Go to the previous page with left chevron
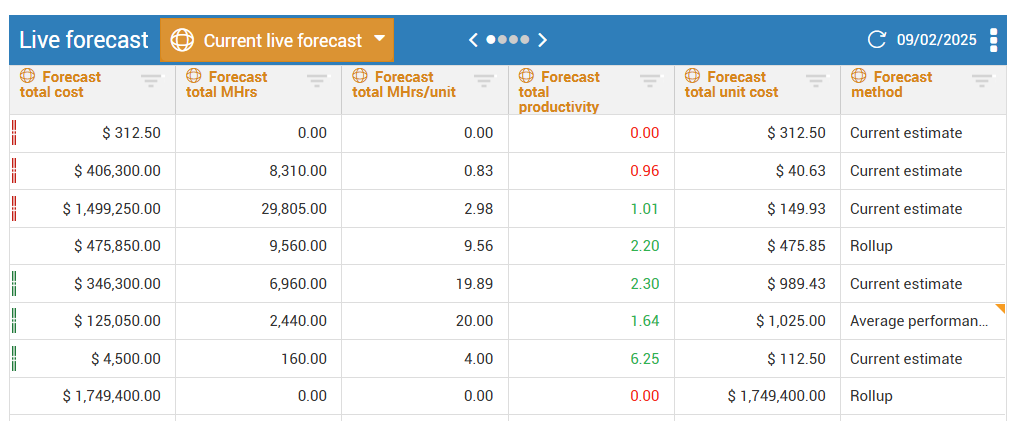 click(x=474, y=40)
